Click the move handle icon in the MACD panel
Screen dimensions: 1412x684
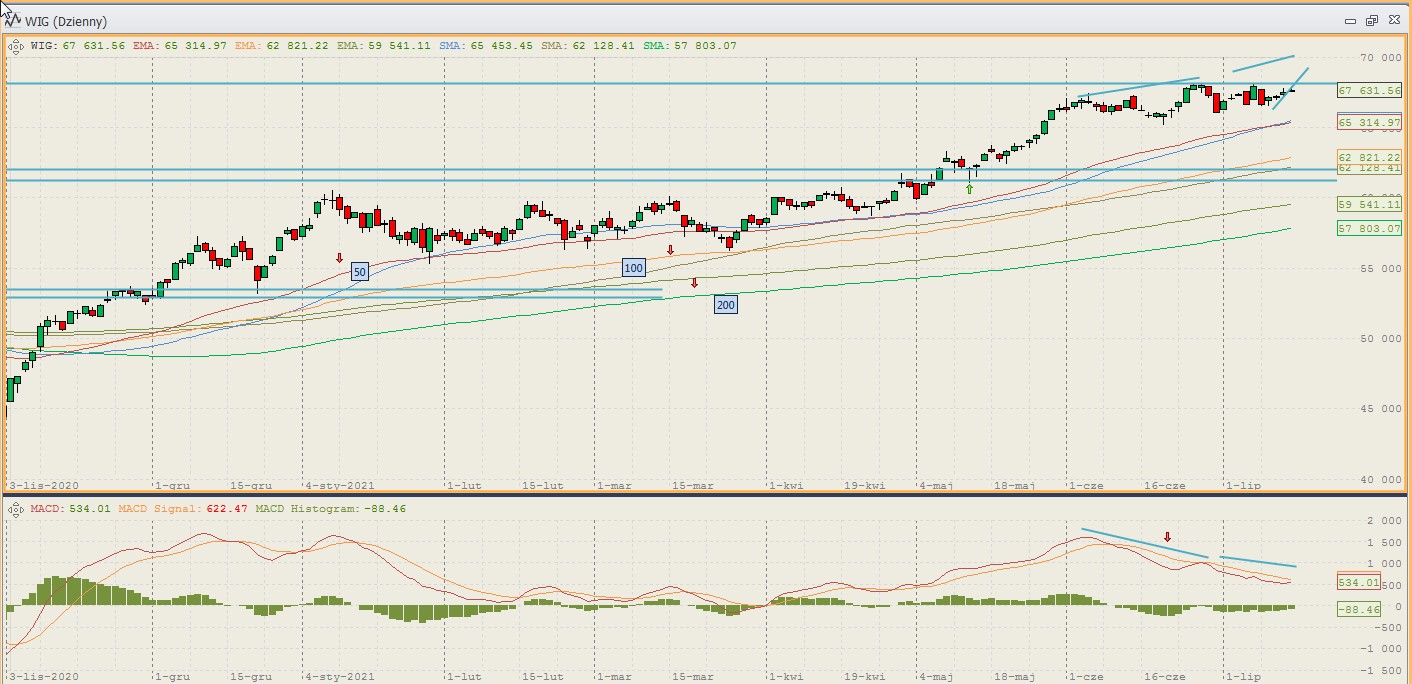pos(16,509)
